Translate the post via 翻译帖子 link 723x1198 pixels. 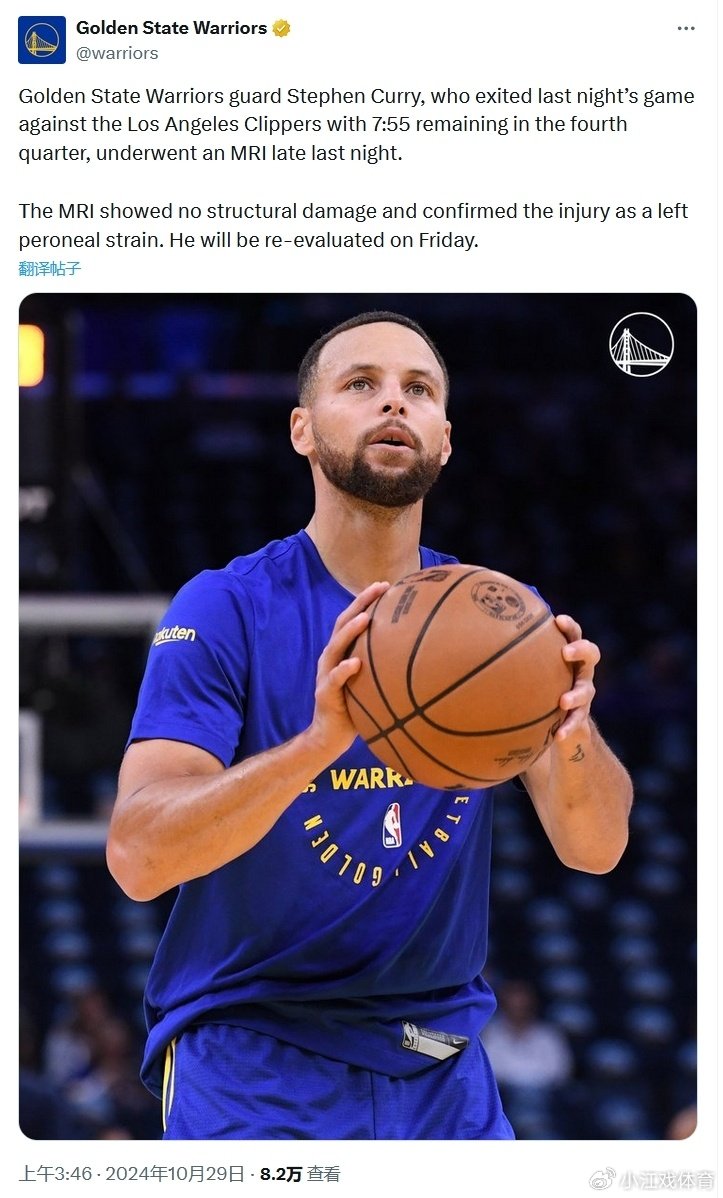coord(50,268)
